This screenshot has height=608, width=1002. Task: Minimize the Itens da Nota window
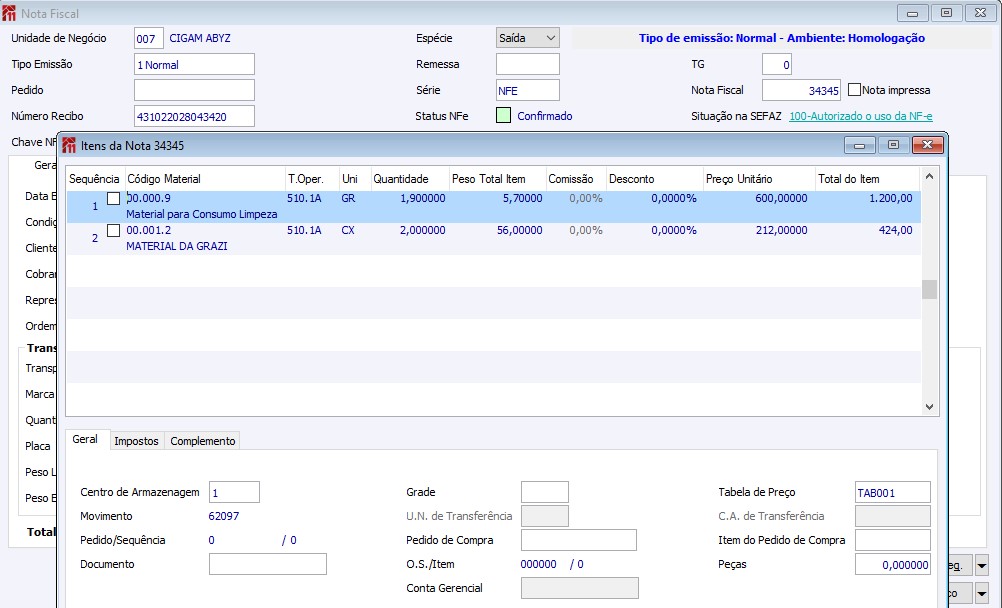click(859, 145)
